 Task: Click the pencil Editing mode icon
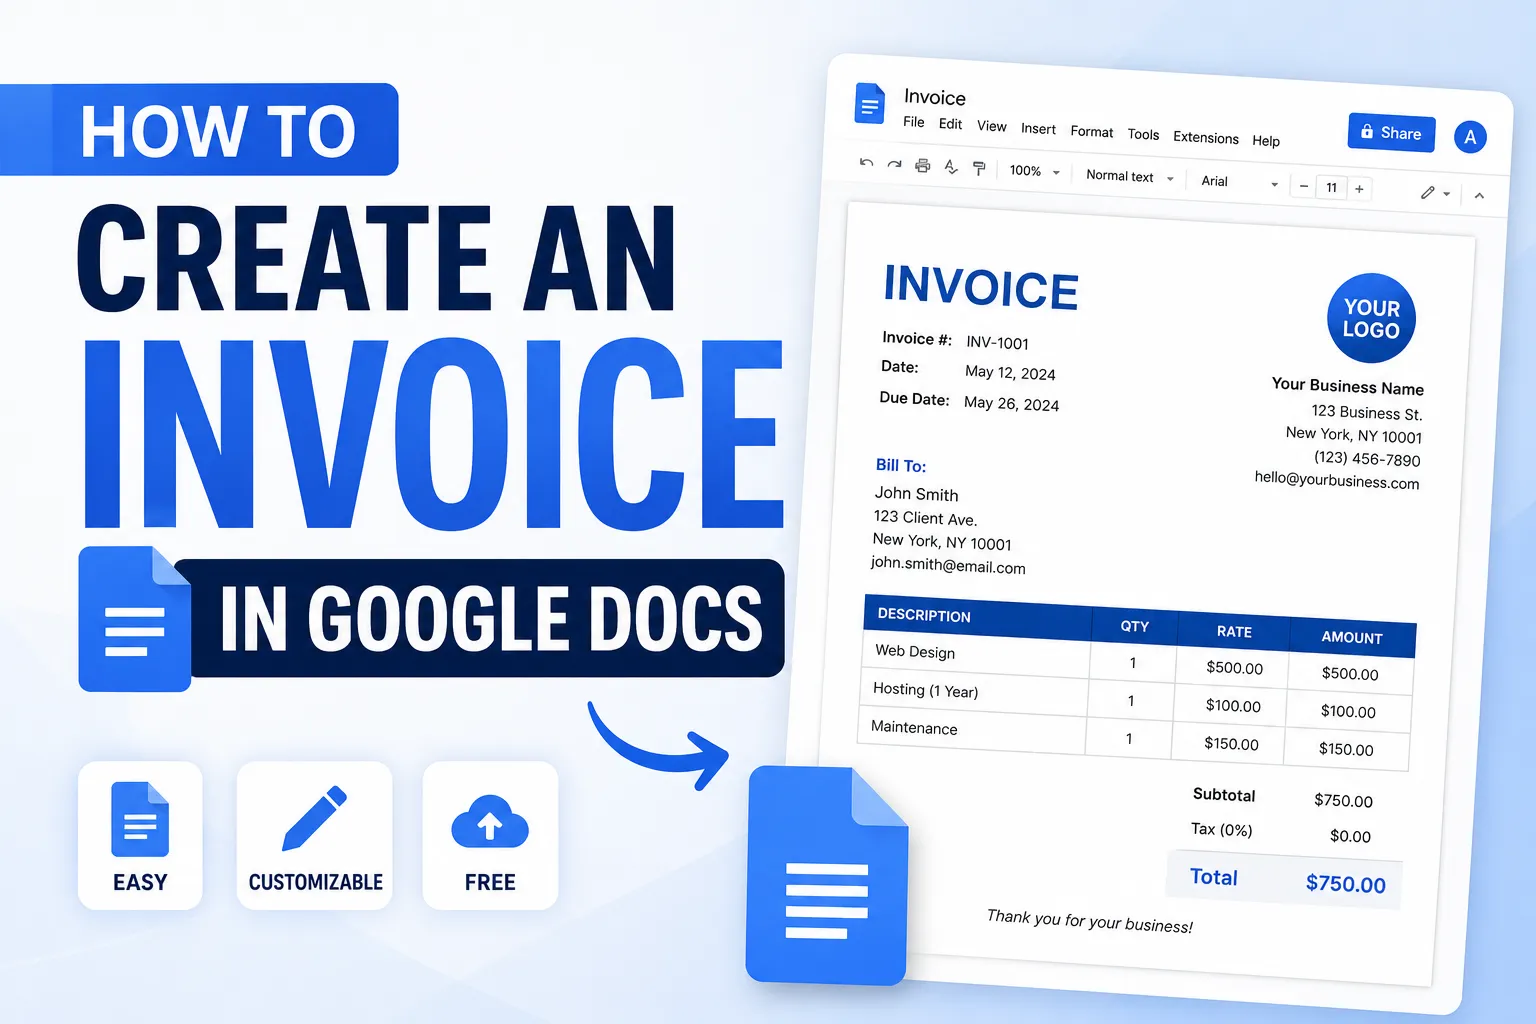[x=1428, y=192]
